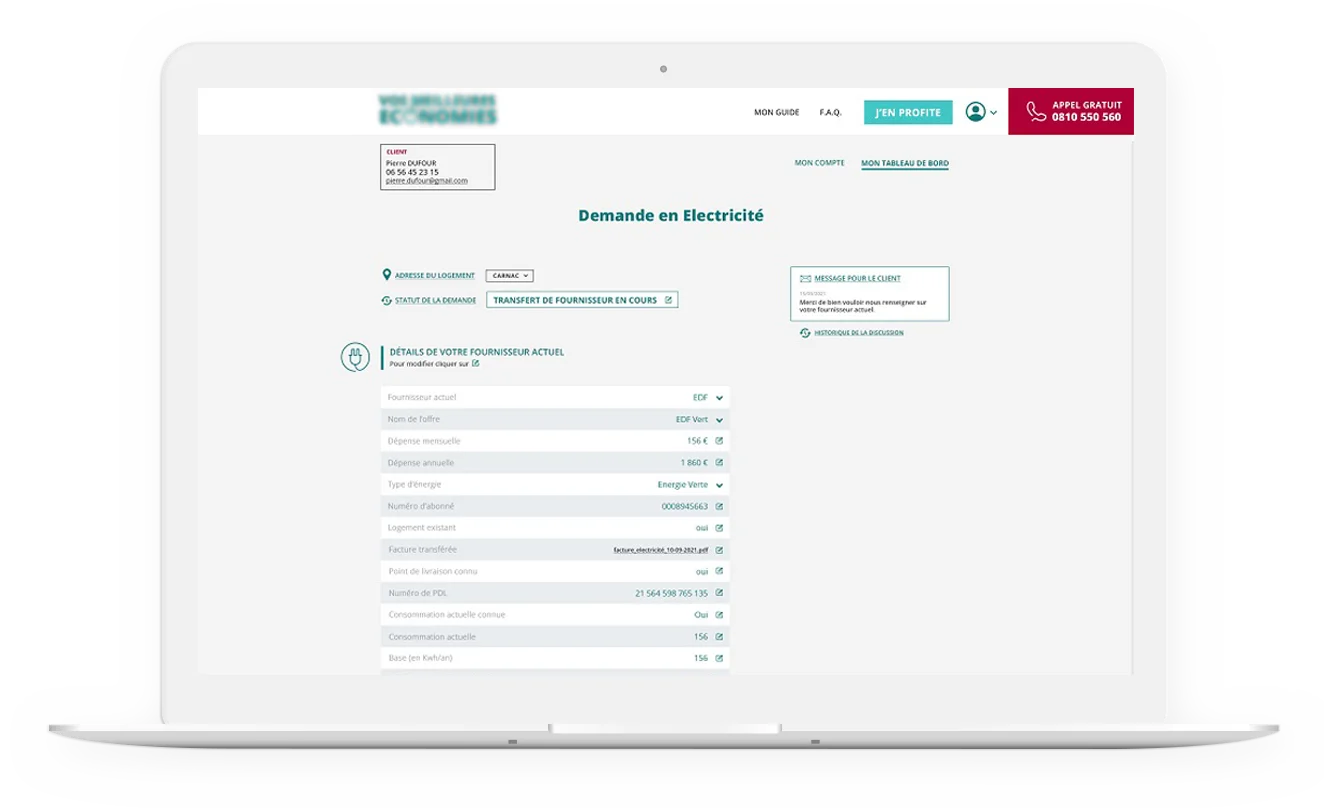The width and height of the screenshot is (1324, 808).
Task: Click the location pin icon
Action: tap(387, 275)
